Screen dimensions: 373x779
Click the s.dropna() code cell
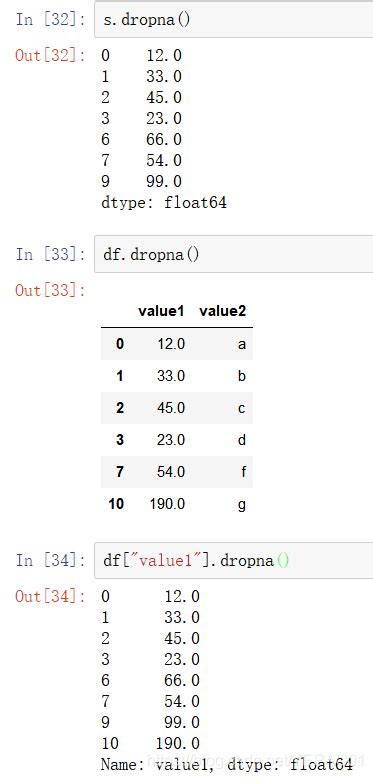click(233, 20)
